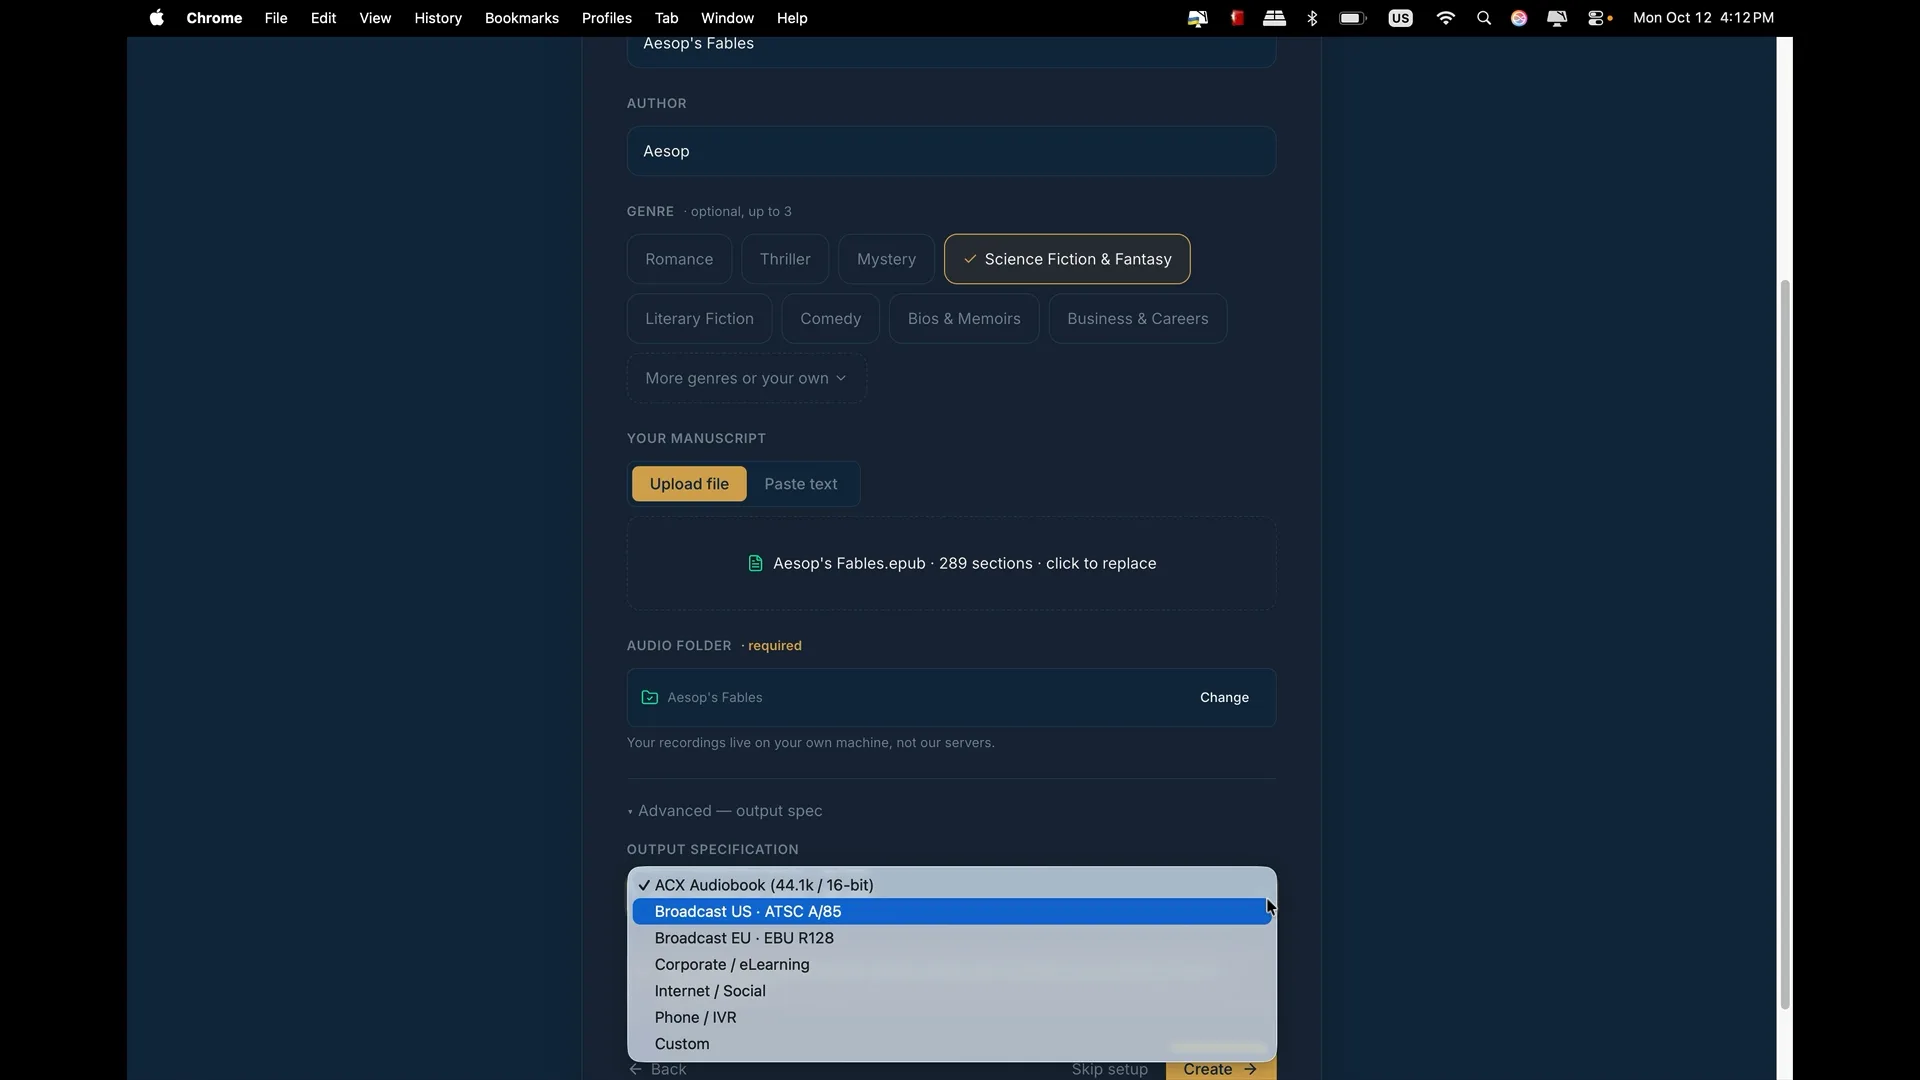
Task: Toggle the Business & Careers genre chip
Action: 1137,319
